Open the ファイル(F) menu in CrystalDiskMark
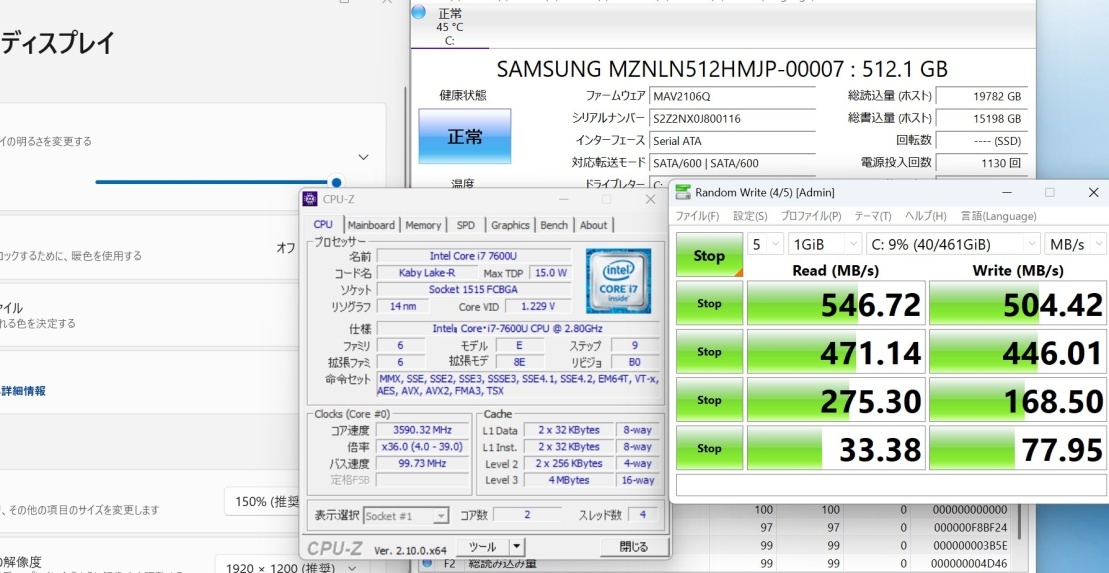Viewport: 1109px width, 573px height. pos(697,216)
